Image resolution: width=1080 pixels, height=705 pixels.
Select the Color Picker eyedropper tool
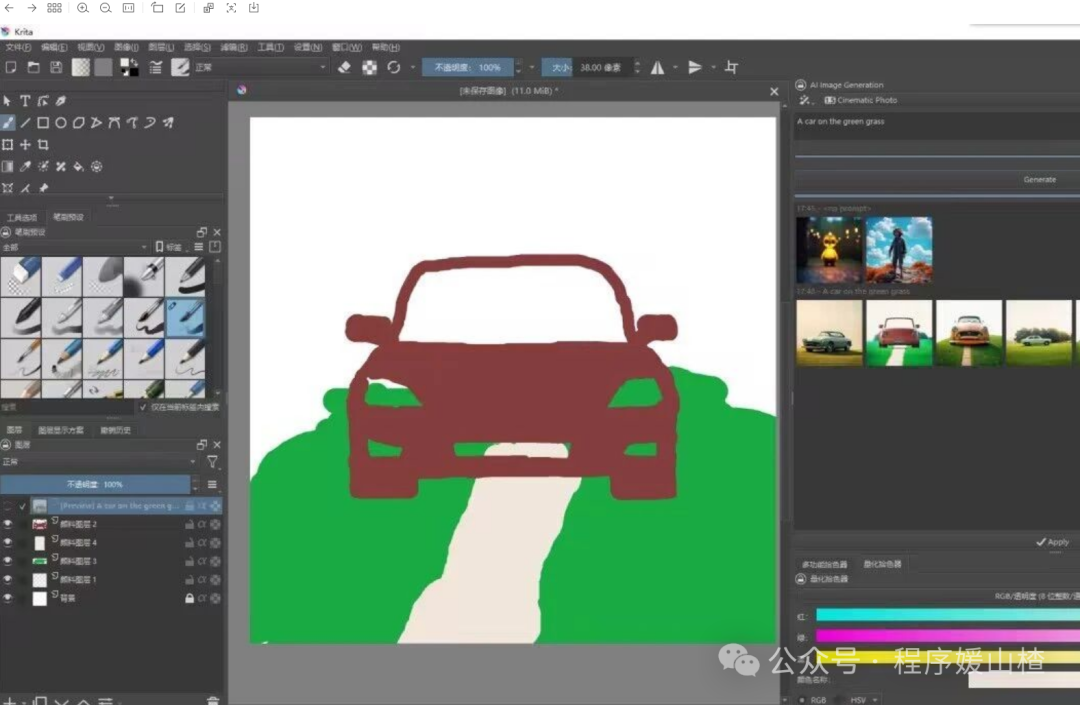25,167
